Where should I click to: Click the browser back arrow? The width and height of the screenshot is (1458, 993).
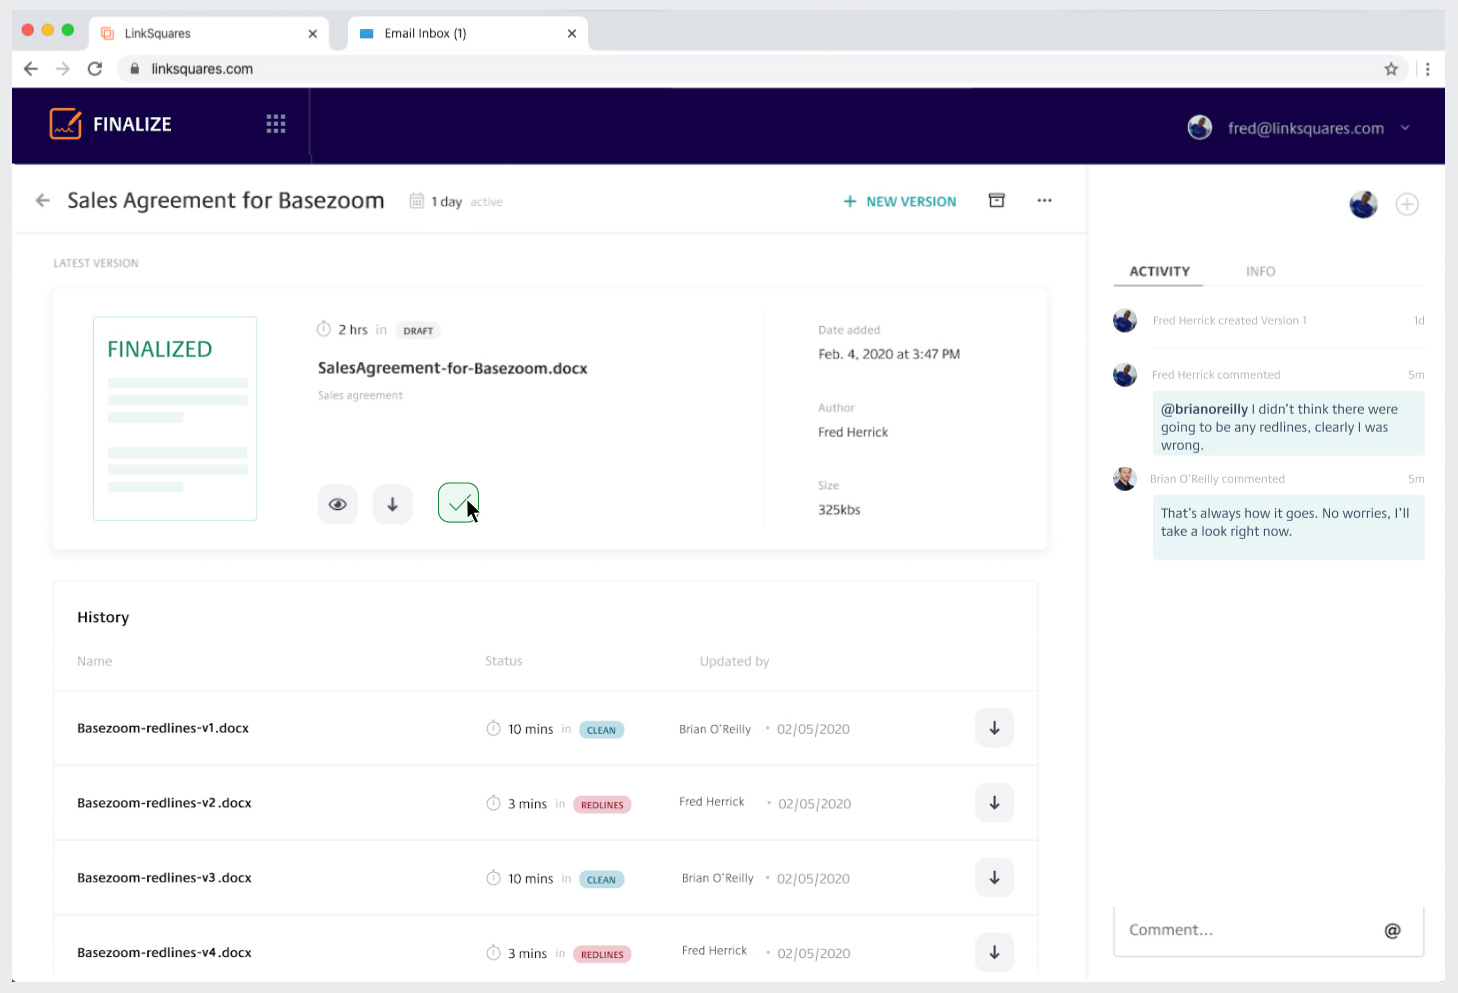click(31, 69)
